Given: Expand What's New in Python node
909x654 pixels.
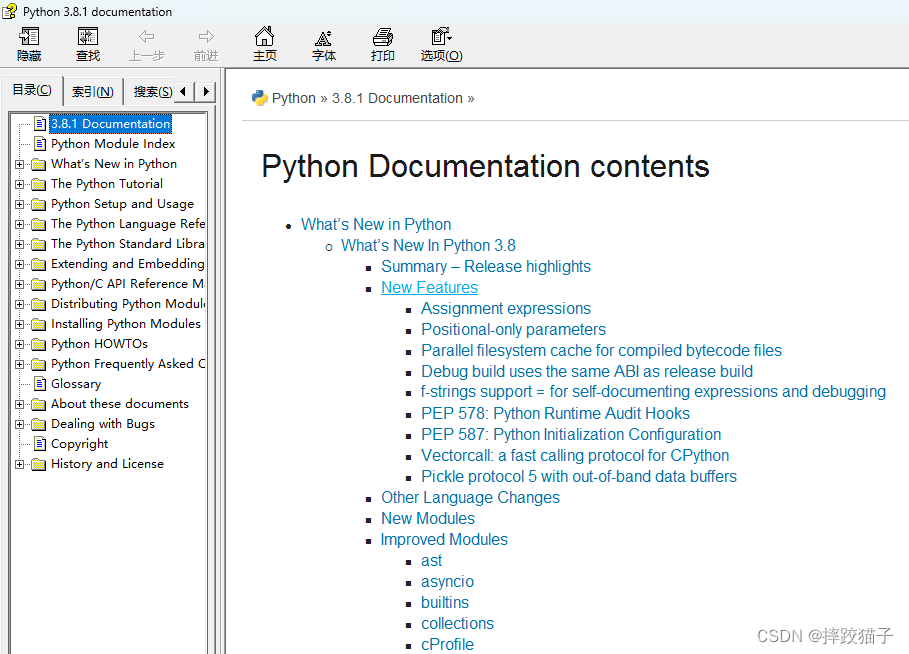Looking at the screenshot, I should 20,164.
